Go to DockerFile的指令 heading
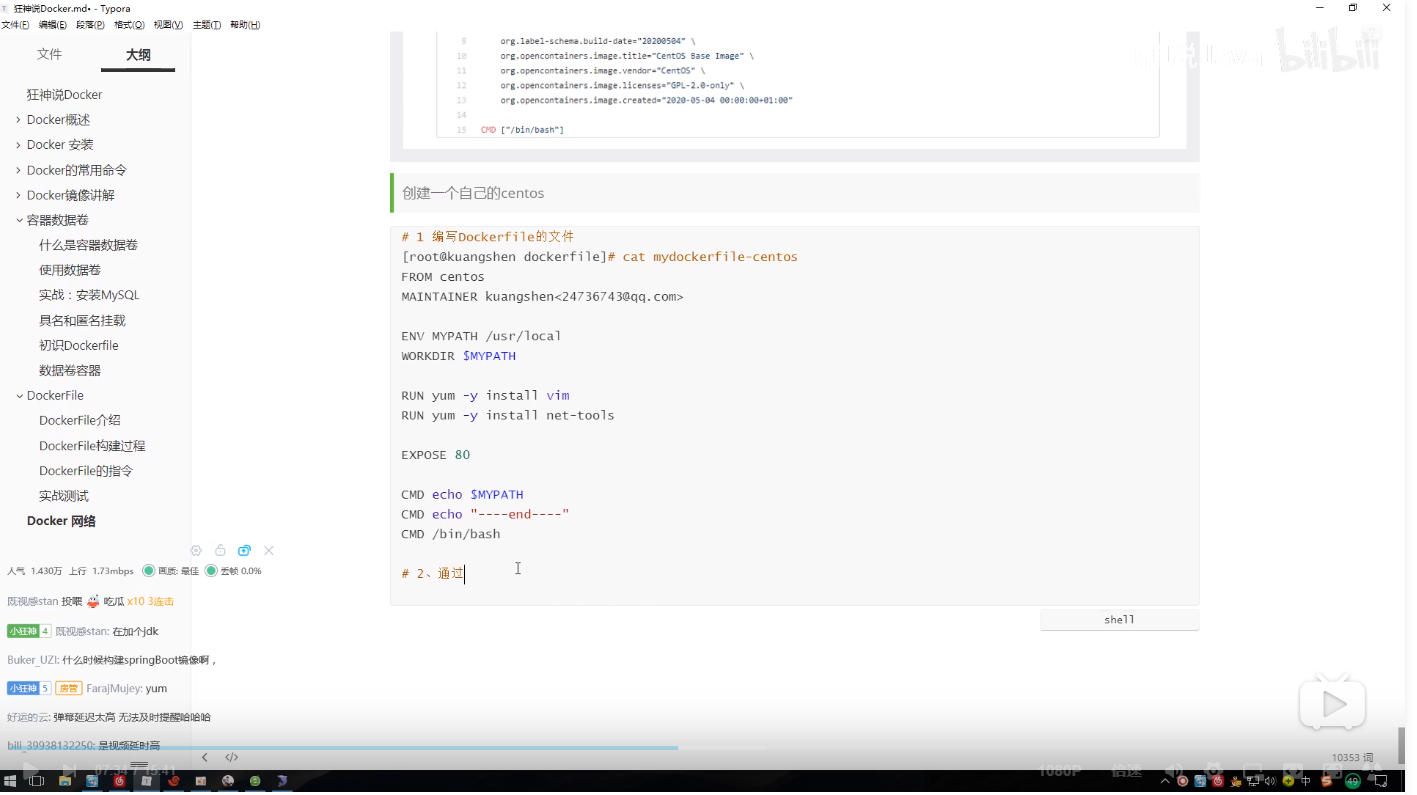 tap(86, 471)
